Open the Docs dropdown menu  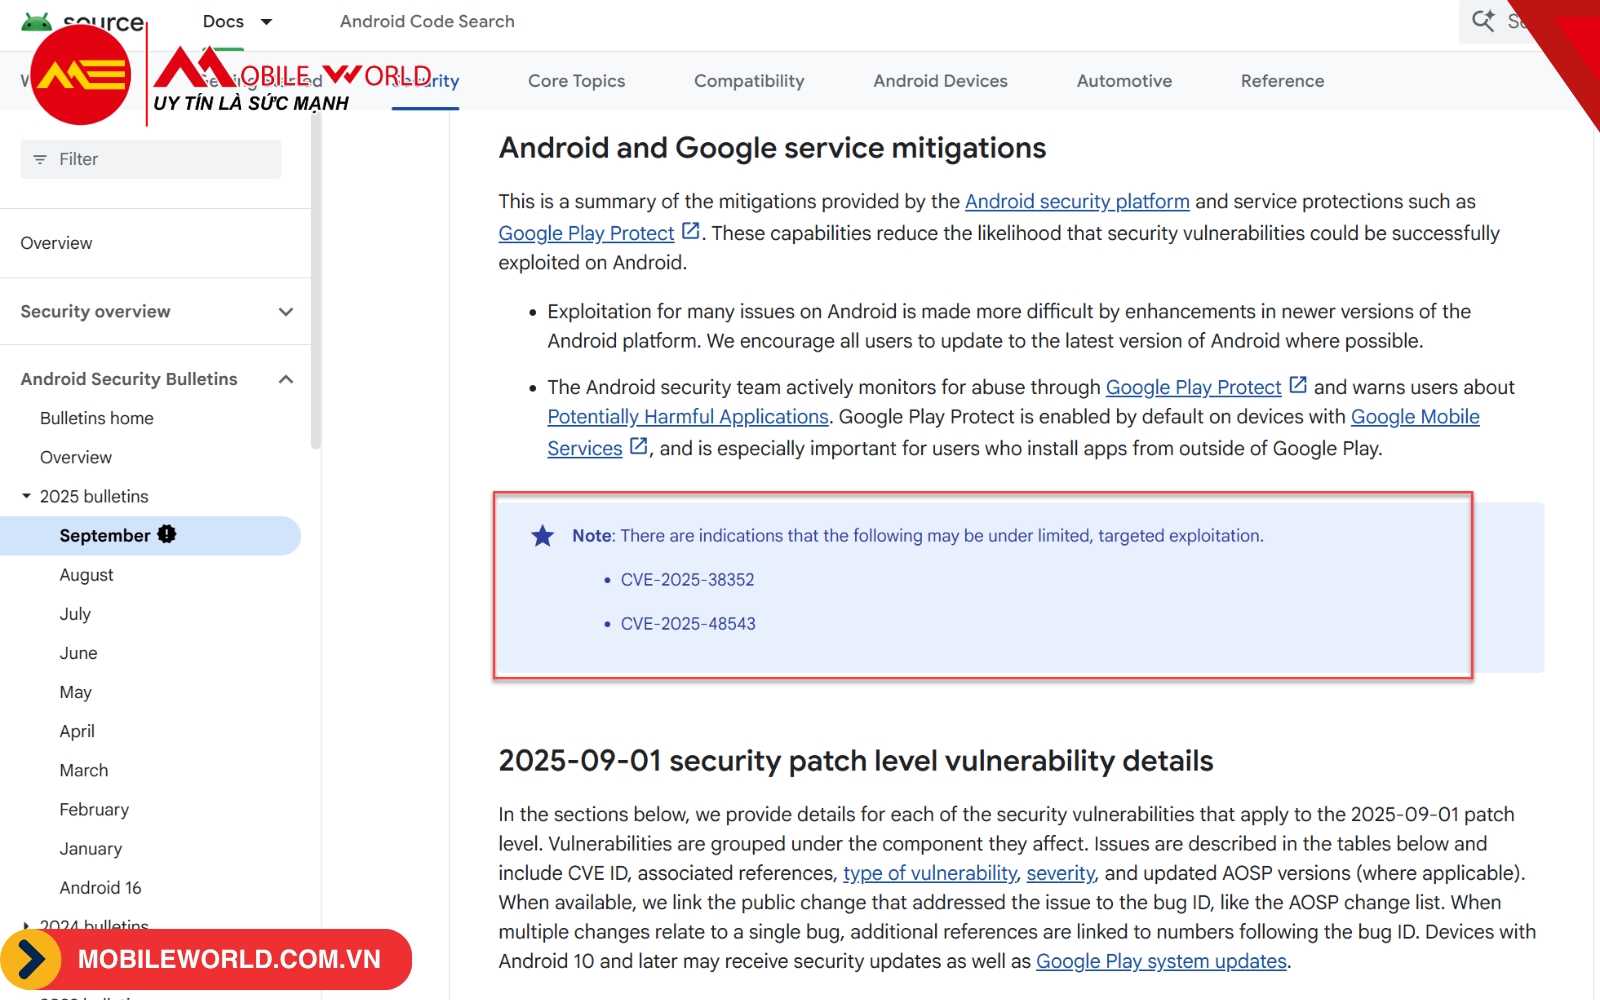point(237,21)
